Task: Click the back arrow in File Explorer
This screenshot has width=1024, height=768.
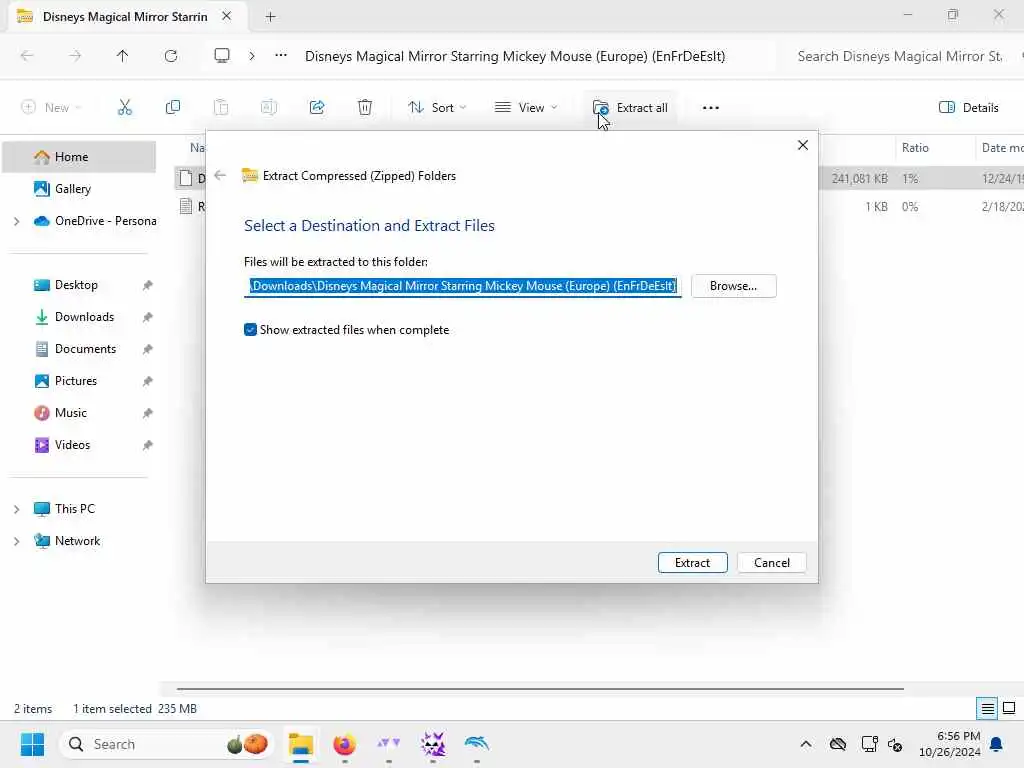Action: click(27, 56)
